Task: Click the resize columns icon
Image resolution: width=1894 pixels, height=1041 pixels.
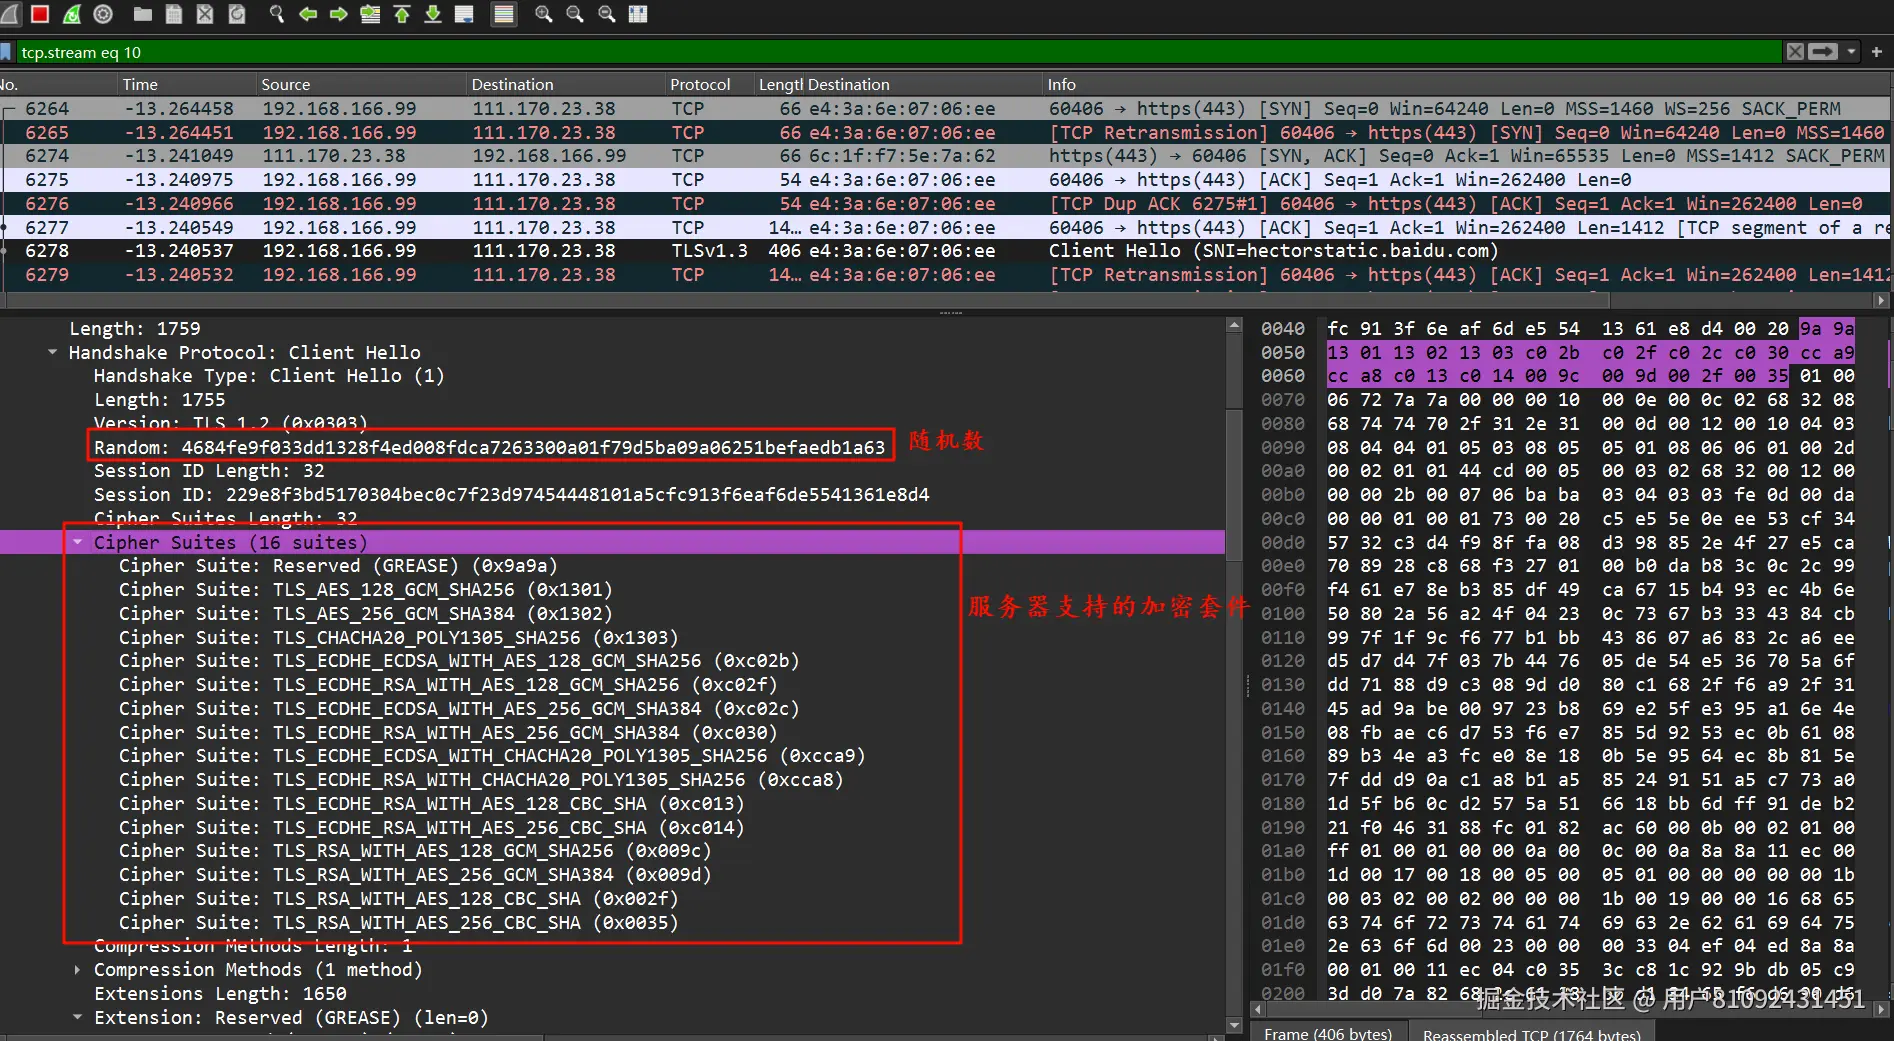Action: pos(638,14)
